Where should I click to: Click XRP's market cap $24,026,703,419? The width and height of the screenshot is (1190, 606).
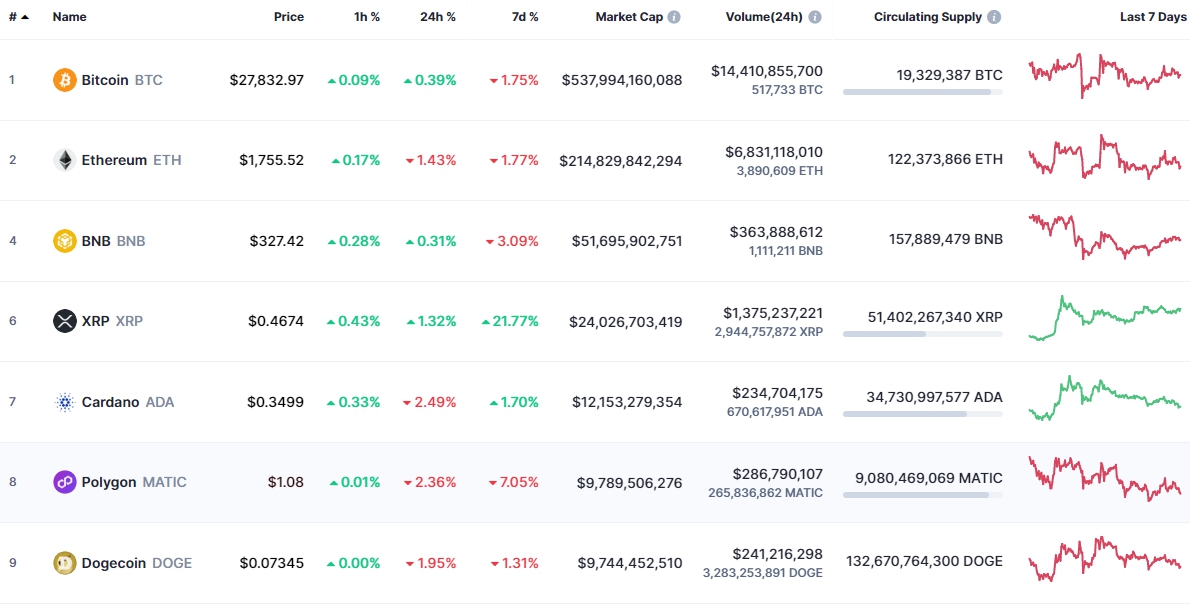[626, 321]
